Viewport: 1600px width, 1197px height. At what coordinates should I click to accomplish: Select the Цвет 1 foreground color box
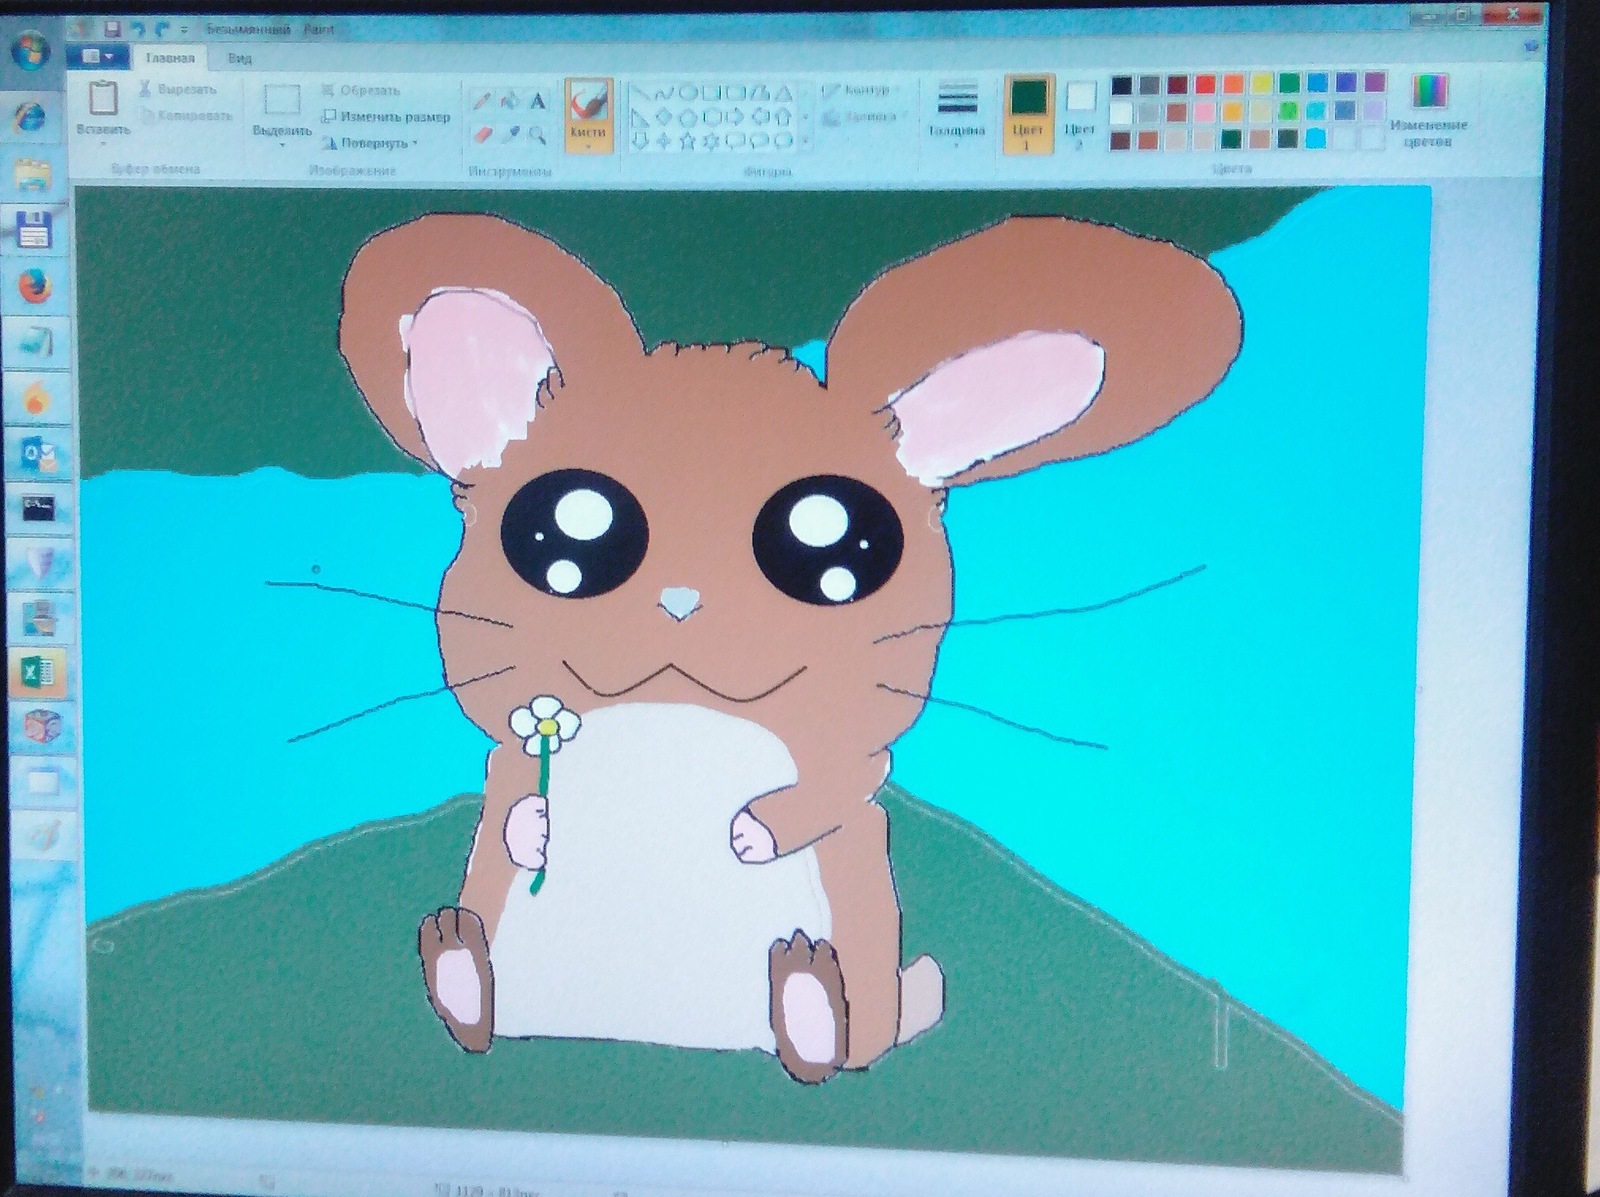(1029, 114)
